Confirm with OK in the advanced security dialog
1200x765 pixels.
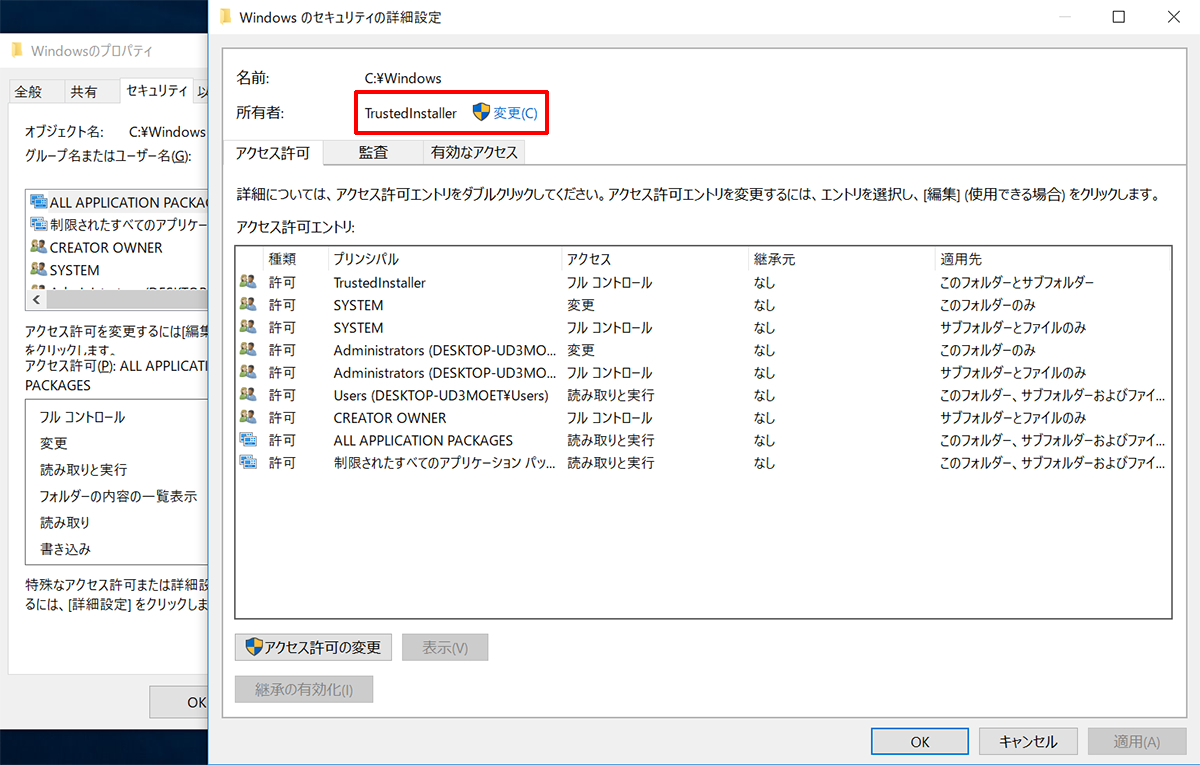tap(920, 741)
